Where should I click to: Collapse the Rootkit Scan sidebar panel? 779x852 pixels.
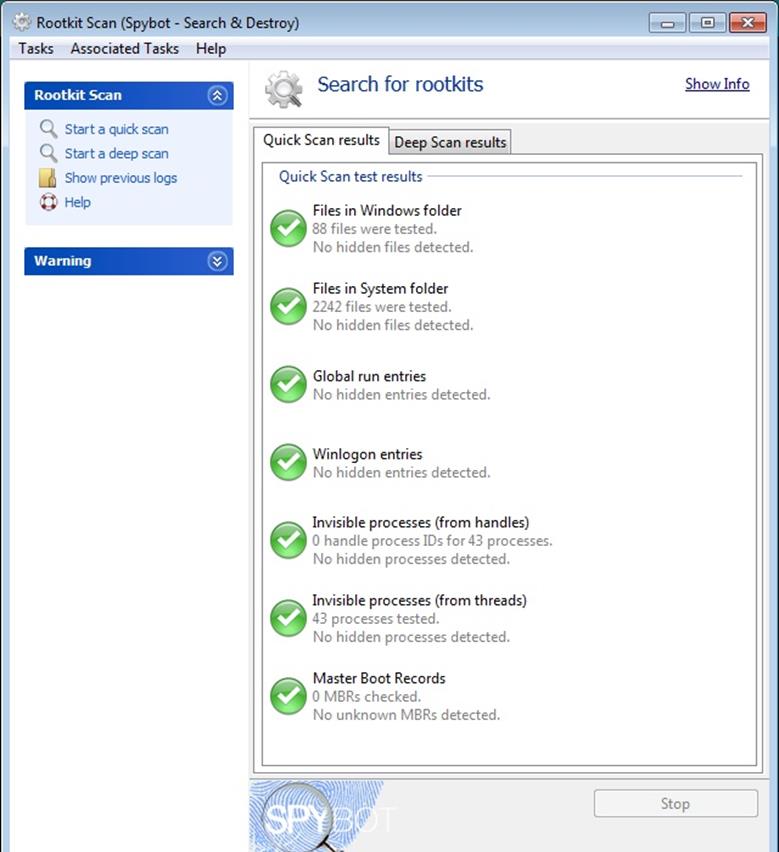pos(217,95)
